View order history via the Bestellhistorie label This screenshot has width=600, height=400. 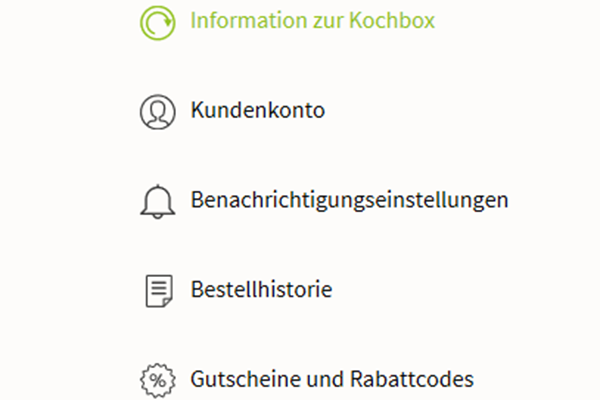pyautogui.click(x=261, y=289)
